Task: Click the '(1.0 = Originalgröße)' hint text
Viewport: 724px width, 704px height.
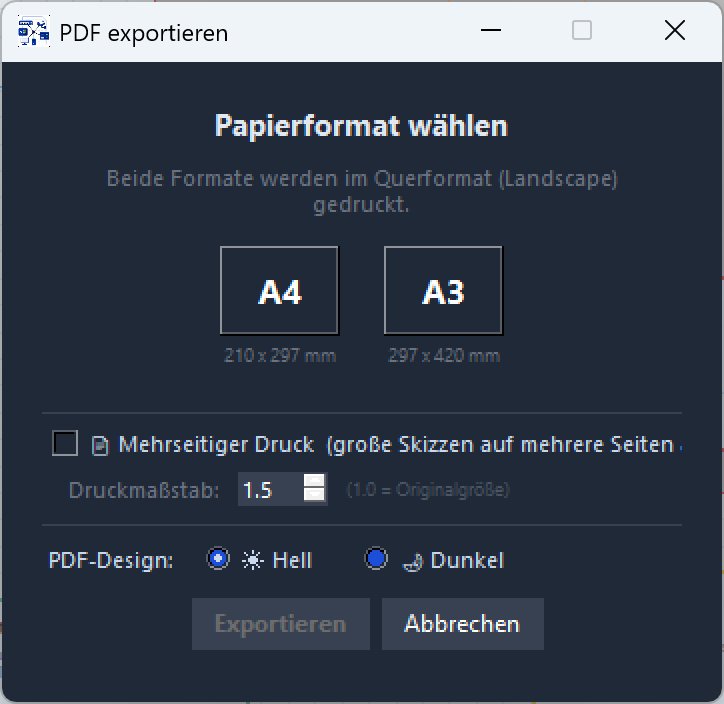Action: pyautogui.click(x=428, y=489)
